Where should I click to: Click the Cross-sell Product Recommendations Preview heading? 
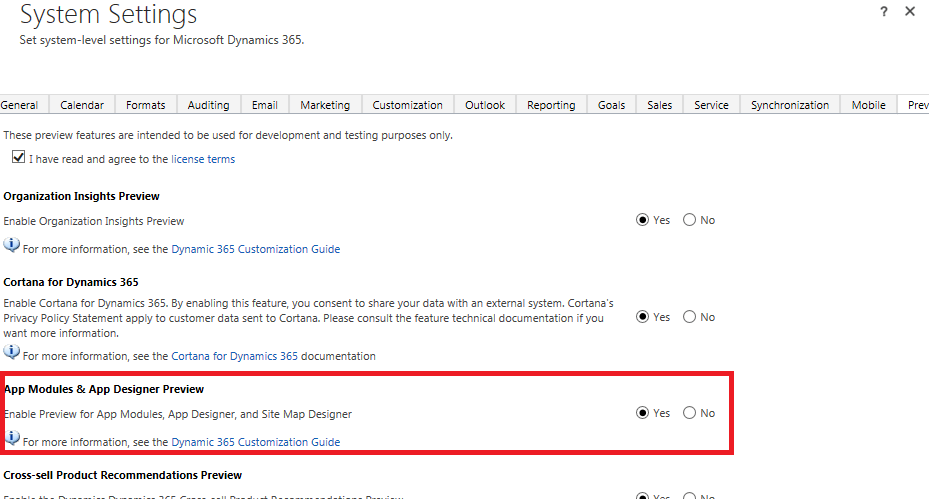pos(123,475)
